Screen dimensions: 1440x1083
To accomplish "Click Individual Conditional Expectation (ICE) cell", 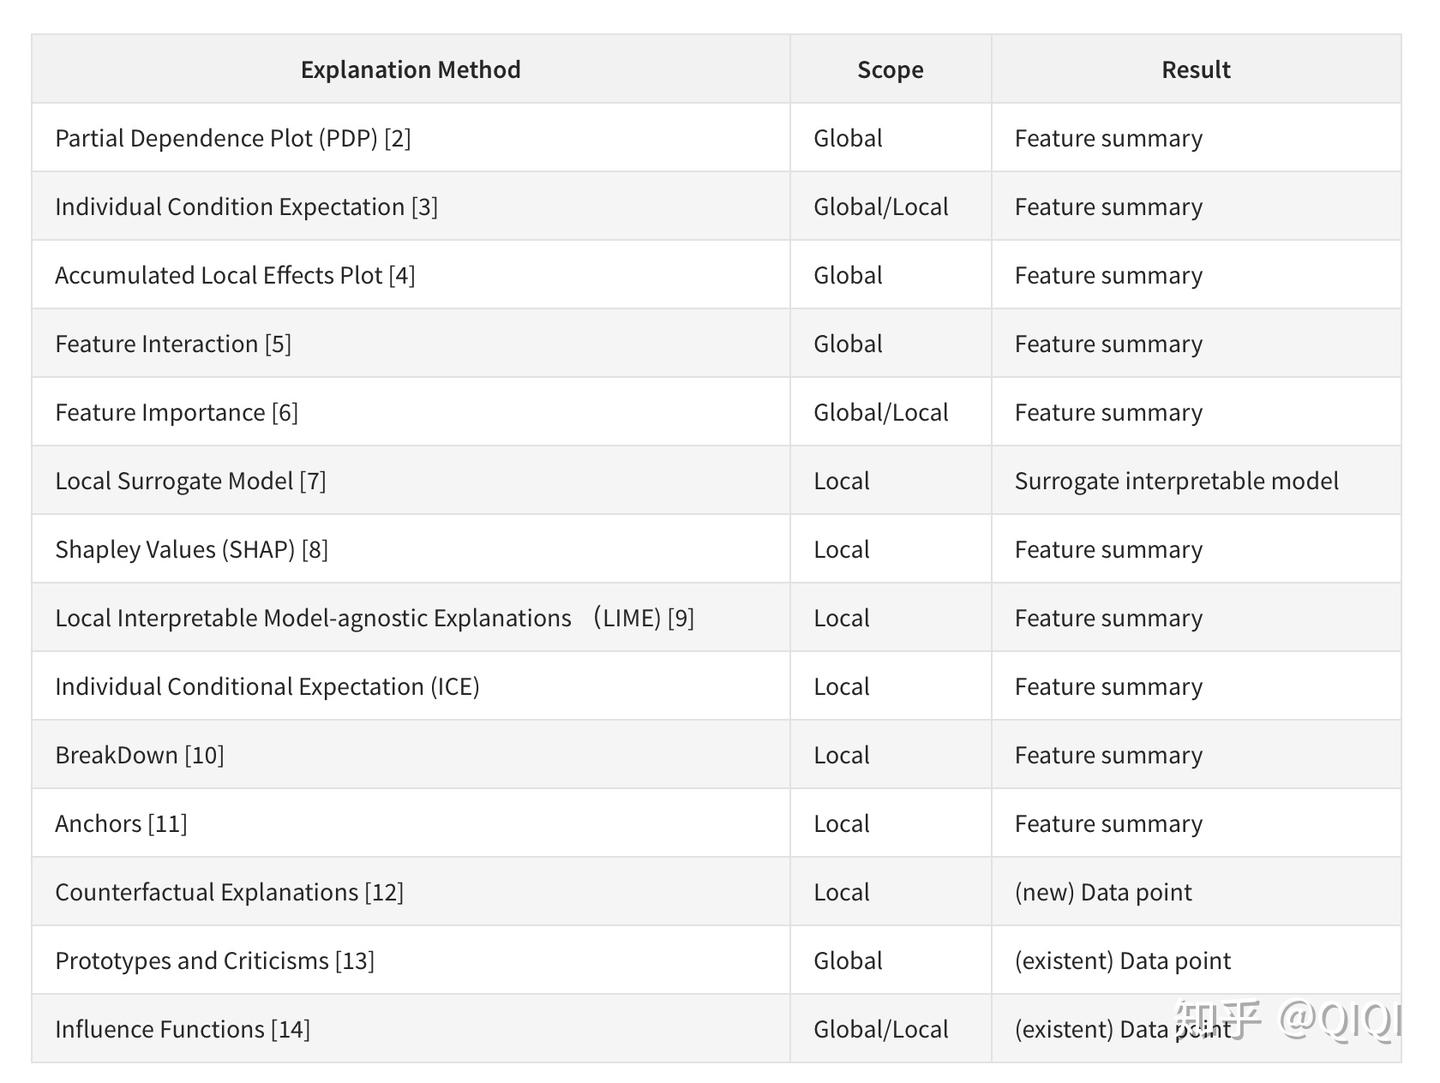I will click(x=267, y=687).
